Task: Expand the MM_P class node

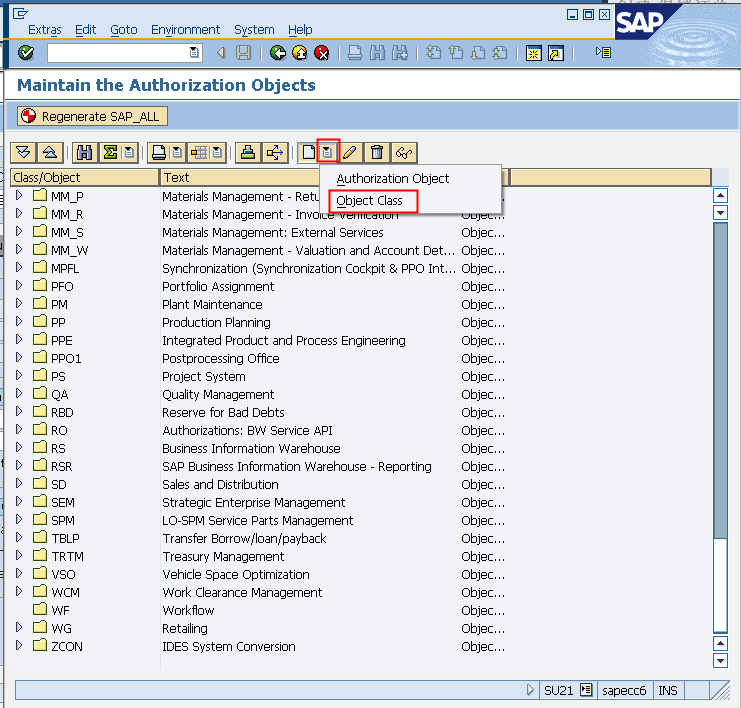Action: tap(19, 195)
